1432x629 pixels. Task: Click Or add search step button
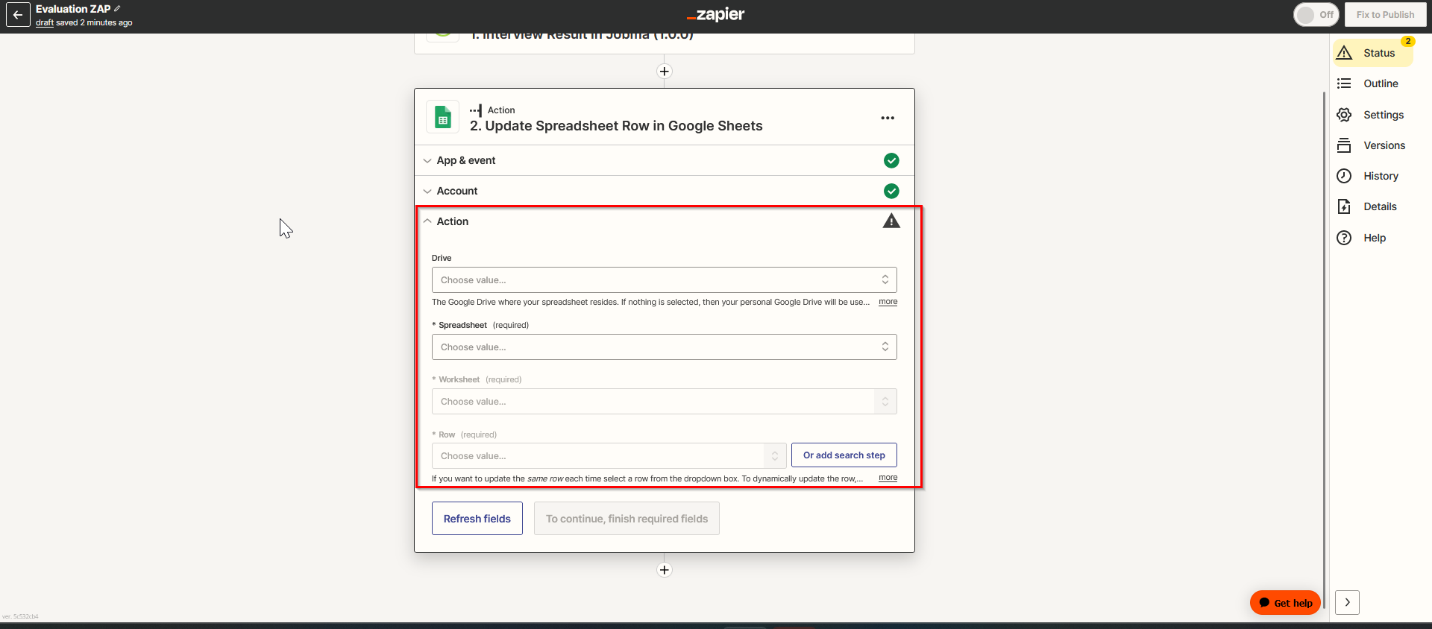pos(844,455)
